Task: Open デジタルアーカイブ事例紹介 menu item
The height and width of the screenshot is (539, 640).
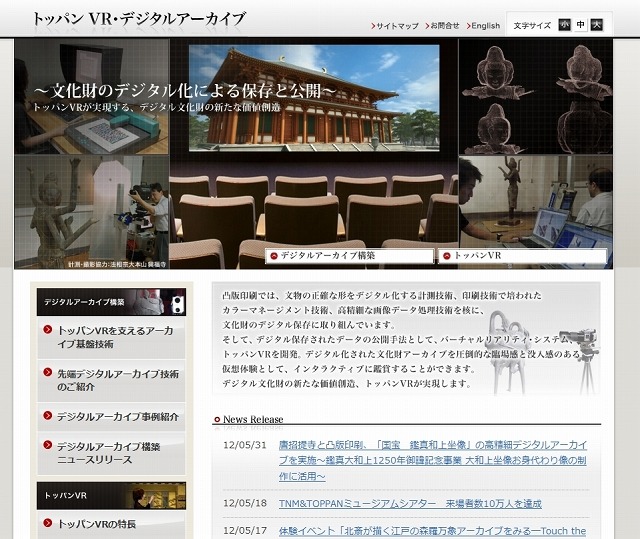Action: tap(111, 417)
